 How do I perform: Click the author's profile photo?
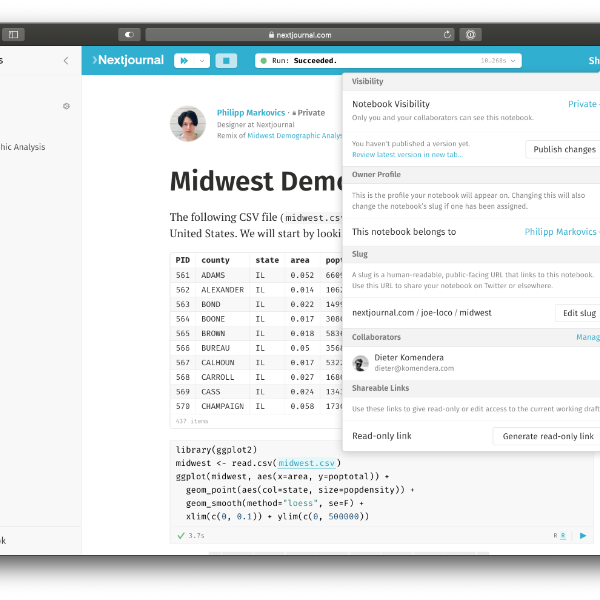188,124
